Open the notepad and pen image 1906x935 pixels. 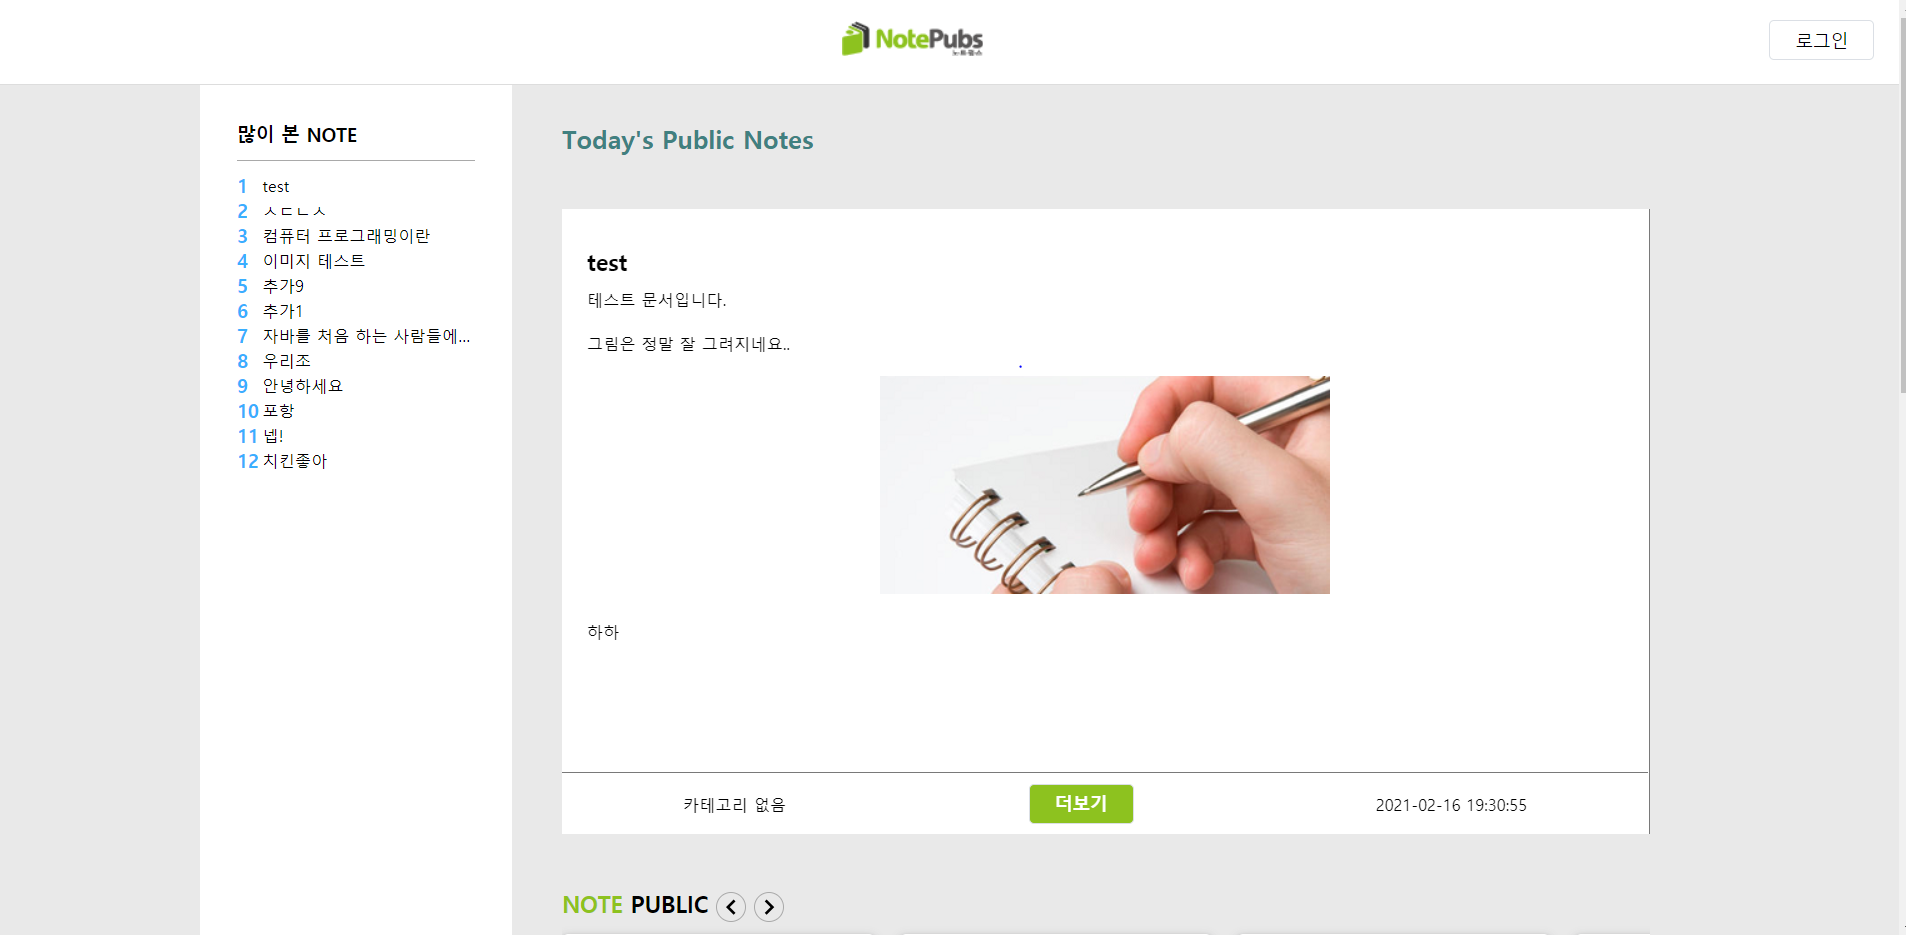[1105, 485]
